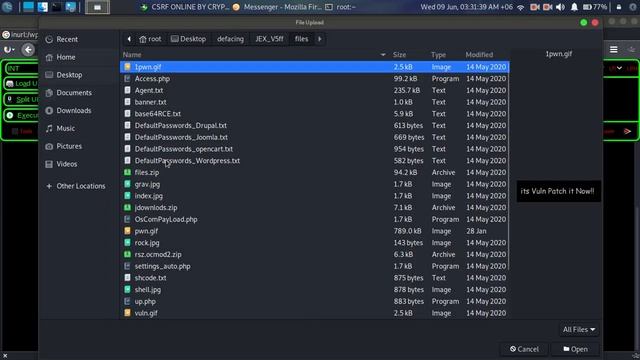Click the rsz.ocmod2.zip archive icon
640x360 pixels.
(x=127, y=254)
